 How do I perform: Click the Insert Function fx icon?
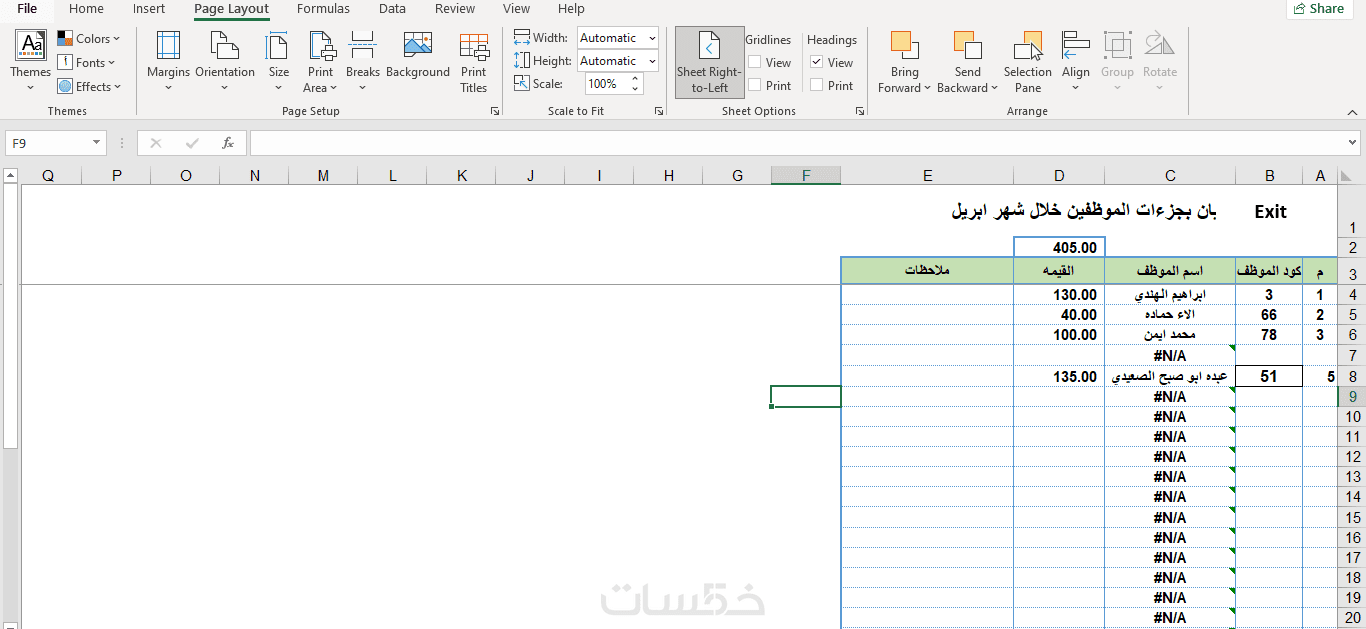tap(228, 143)
